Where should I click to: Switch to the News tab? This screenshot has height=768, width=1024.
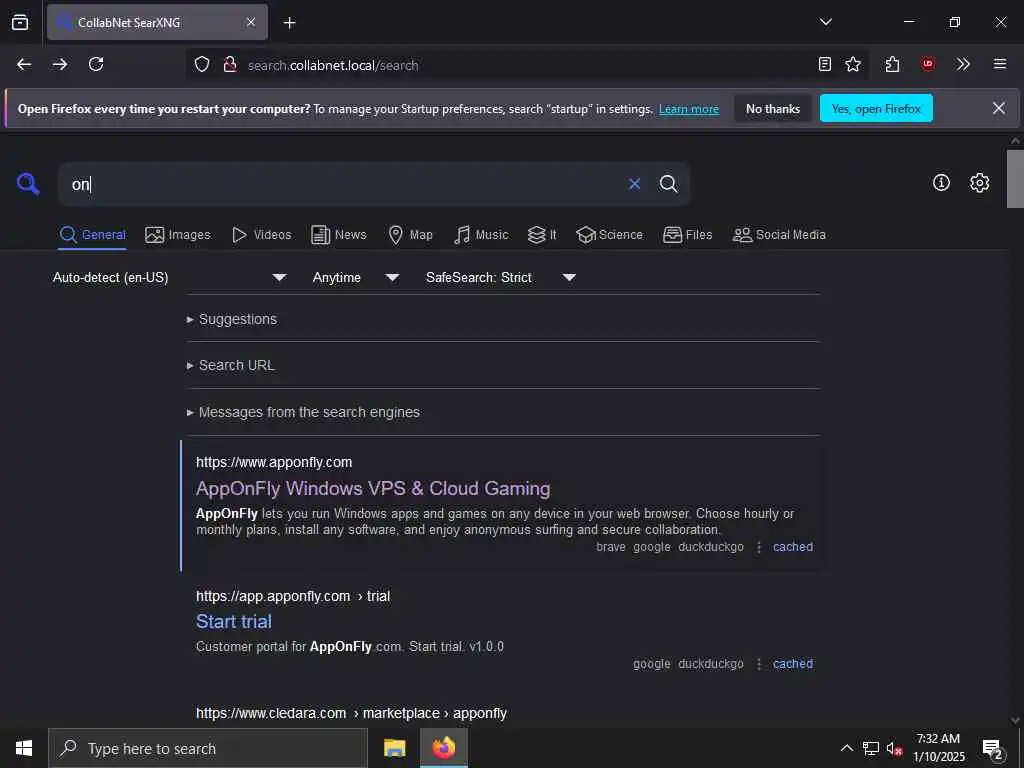coord(339,234)
